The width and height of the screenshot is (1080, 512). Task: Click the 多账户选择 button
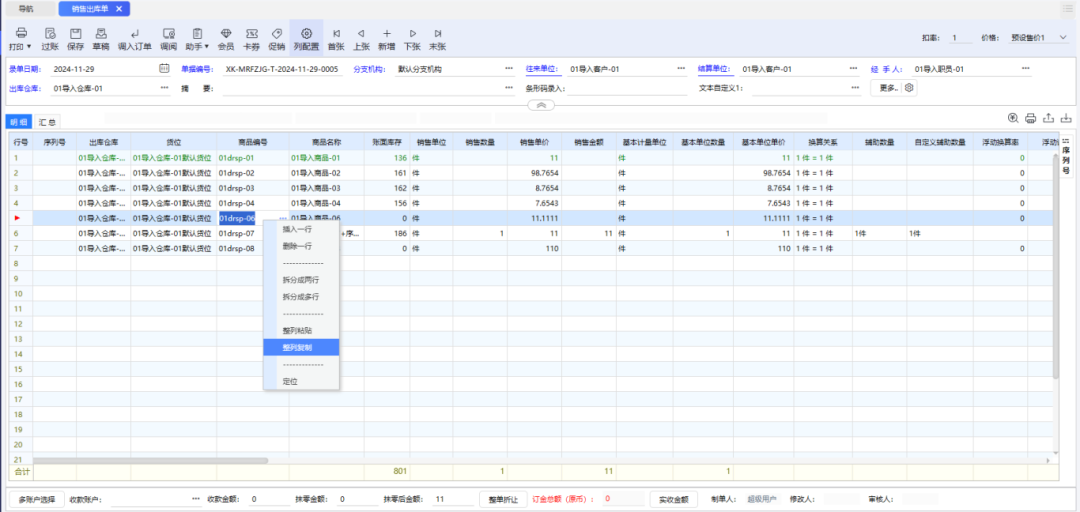pyautogui.click(x=37, y=499)
